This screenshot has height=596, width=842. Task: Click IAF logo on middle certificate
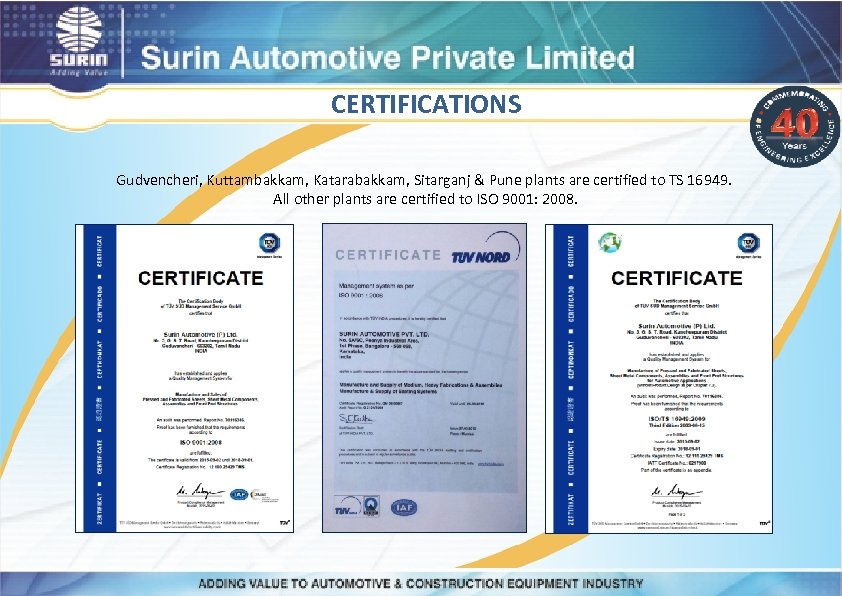click(404, 507)
